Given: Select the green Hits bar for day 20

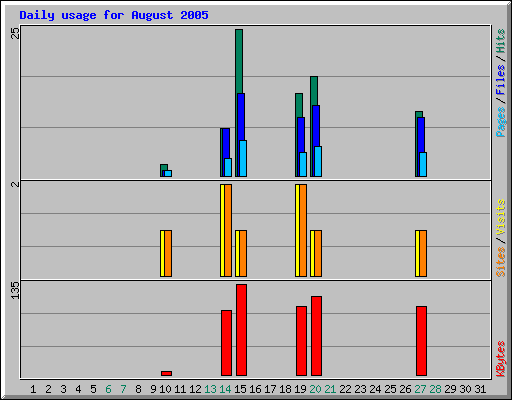Looking at the screenshot, I should coord(314,91).
